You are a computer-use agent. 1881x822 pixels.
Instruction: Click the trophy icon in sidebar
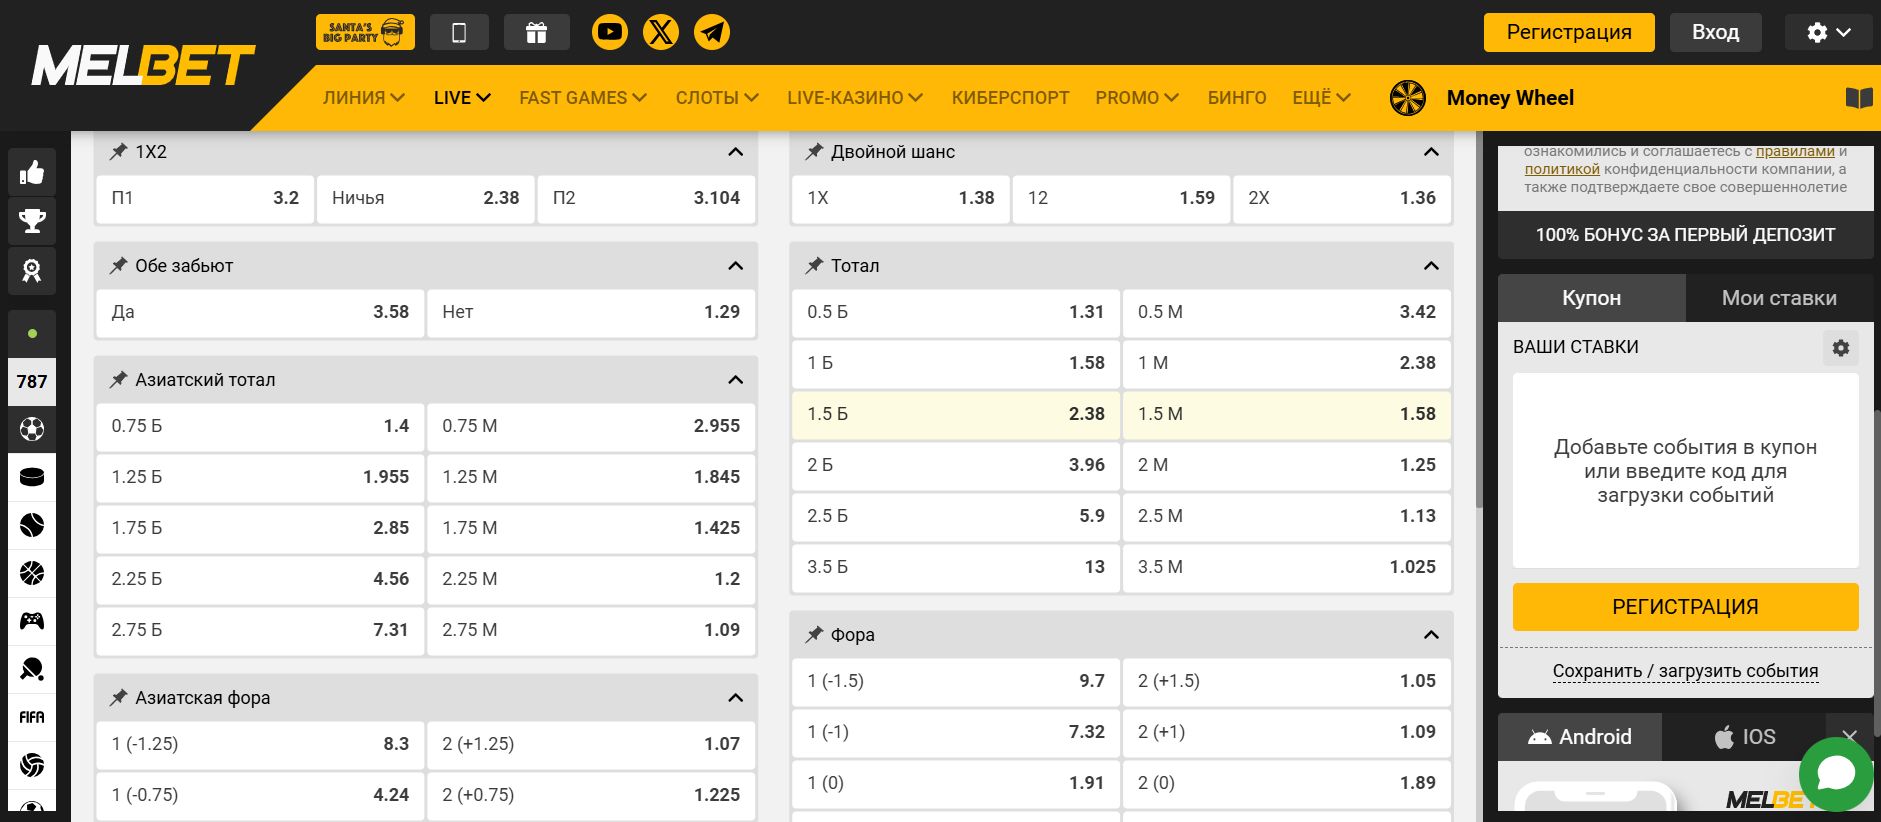pos(32,221)
